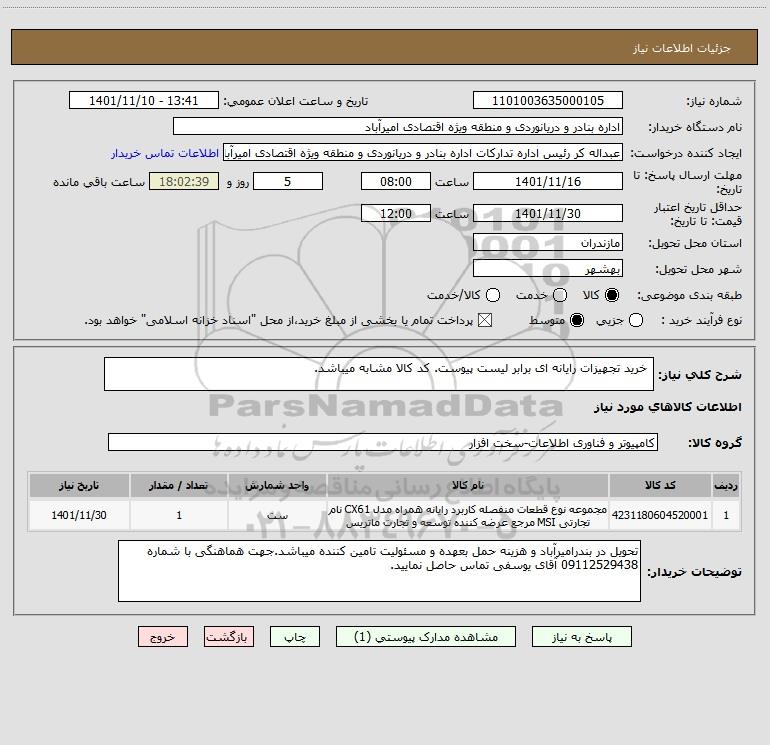The height and width of the screenshot is (745, 770).
Task: Click the خروج exit button
Action: point(163,637)
